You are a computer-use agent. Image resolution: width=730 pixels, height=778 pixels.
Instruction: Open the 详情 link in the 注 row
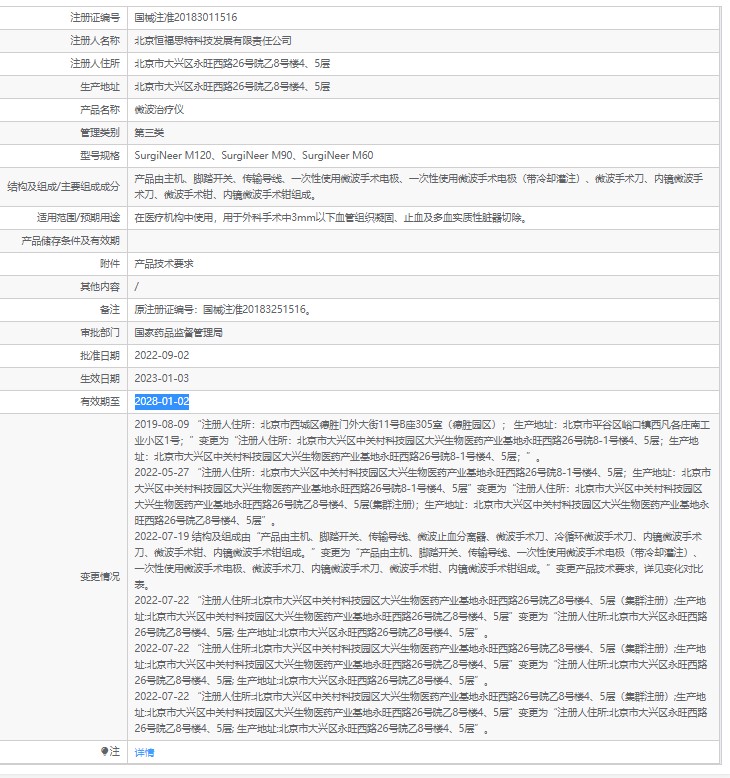(x=144, y=752)
